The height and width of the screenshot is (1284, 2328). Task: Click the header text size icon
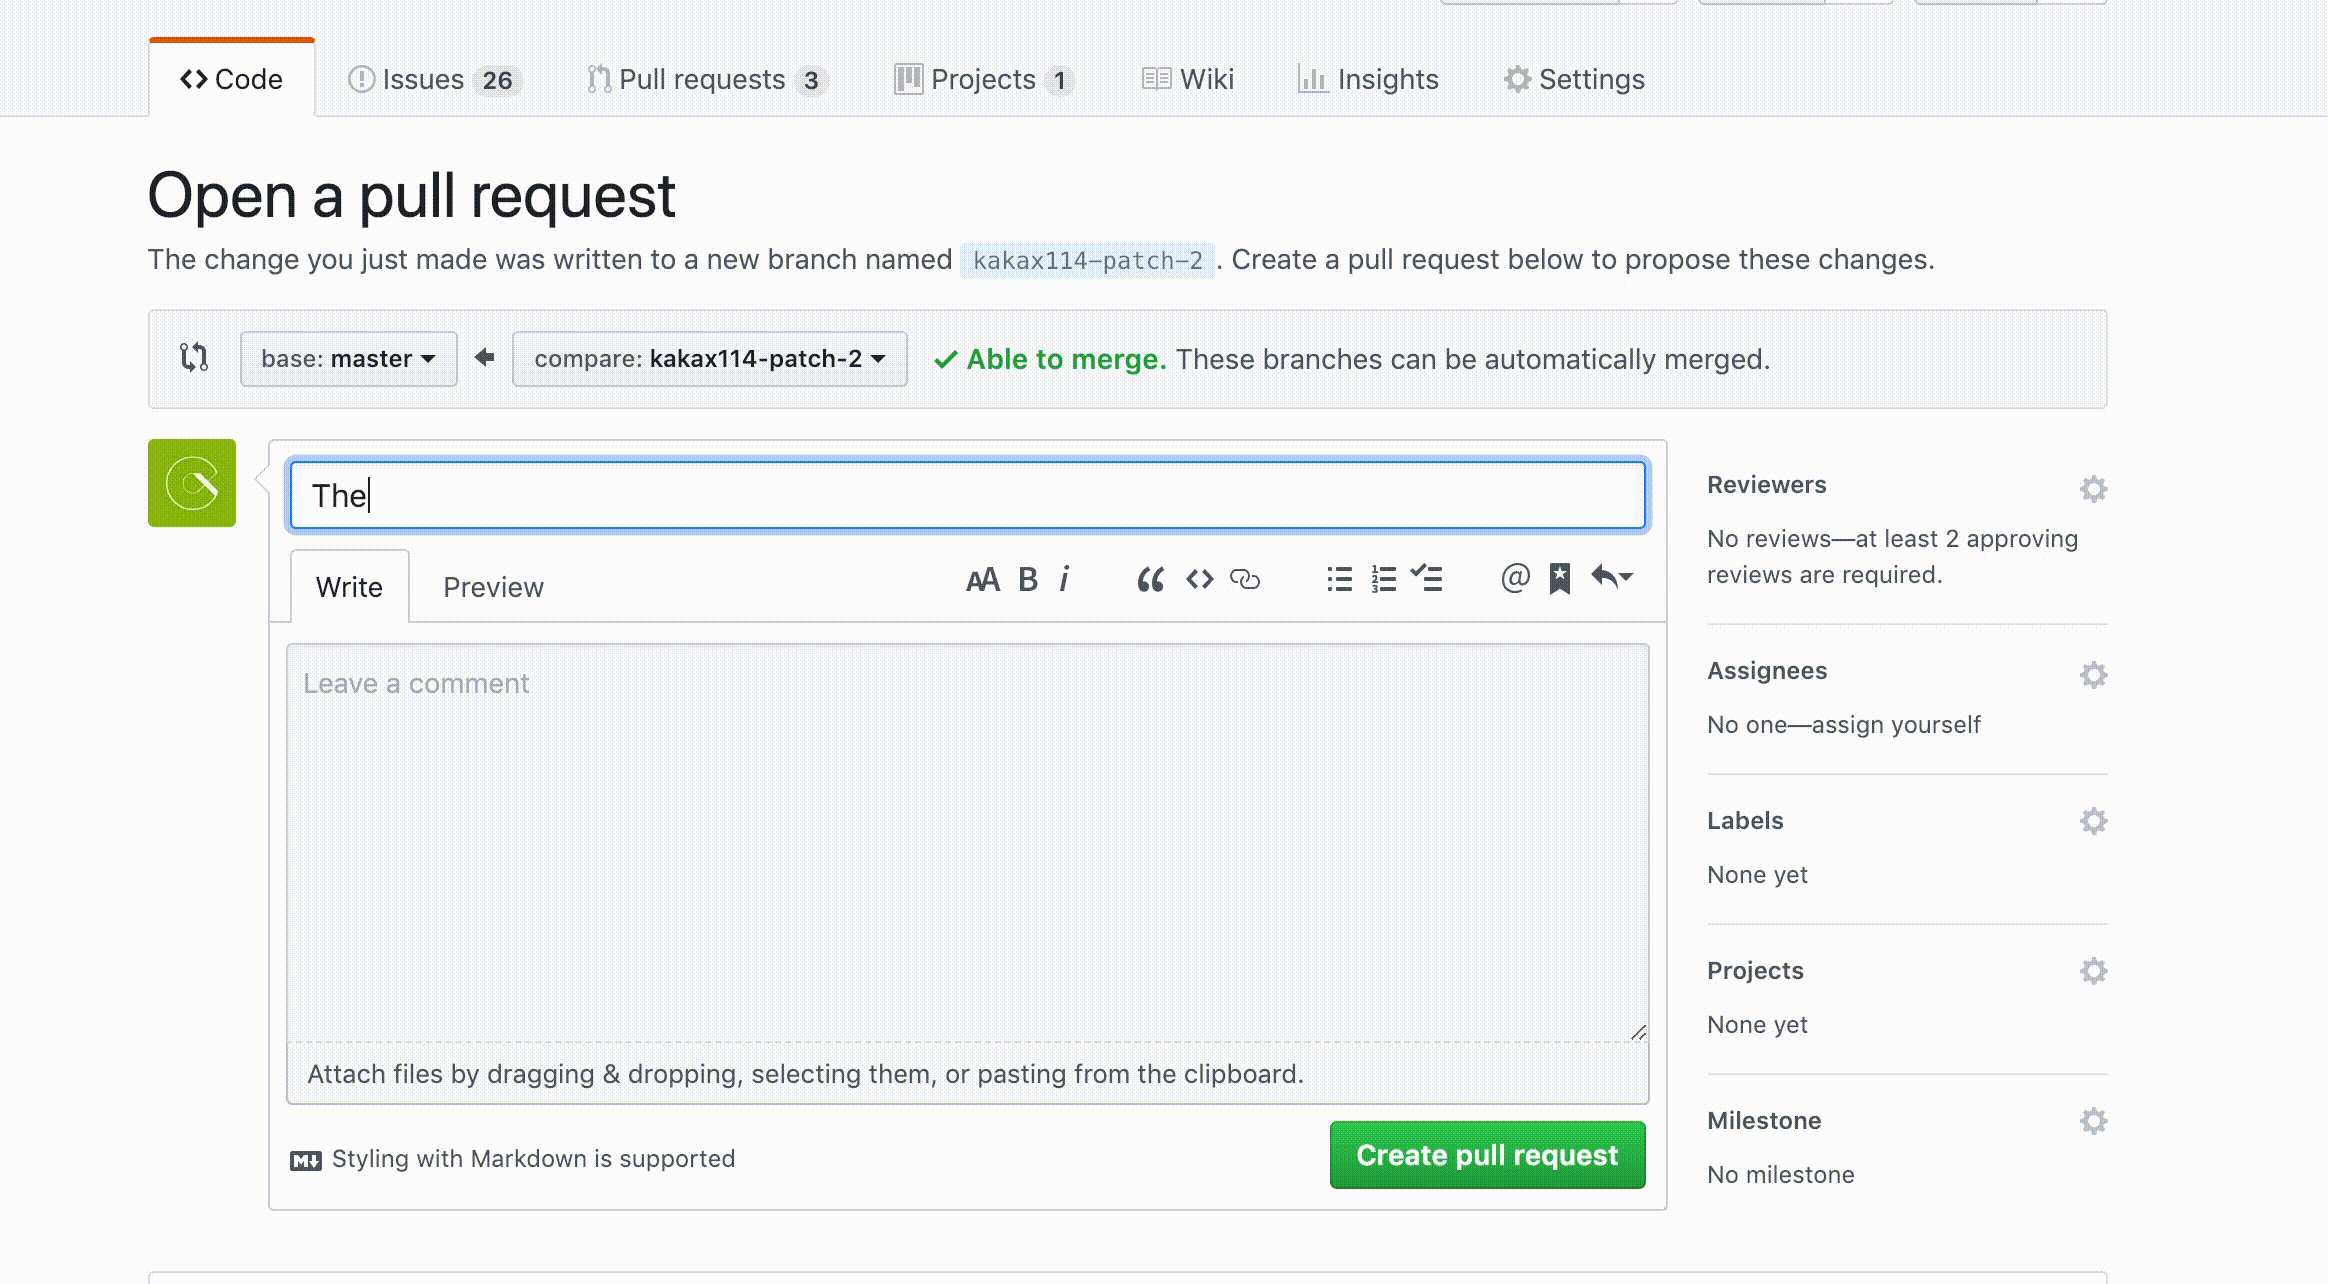[x=982, y=580]
